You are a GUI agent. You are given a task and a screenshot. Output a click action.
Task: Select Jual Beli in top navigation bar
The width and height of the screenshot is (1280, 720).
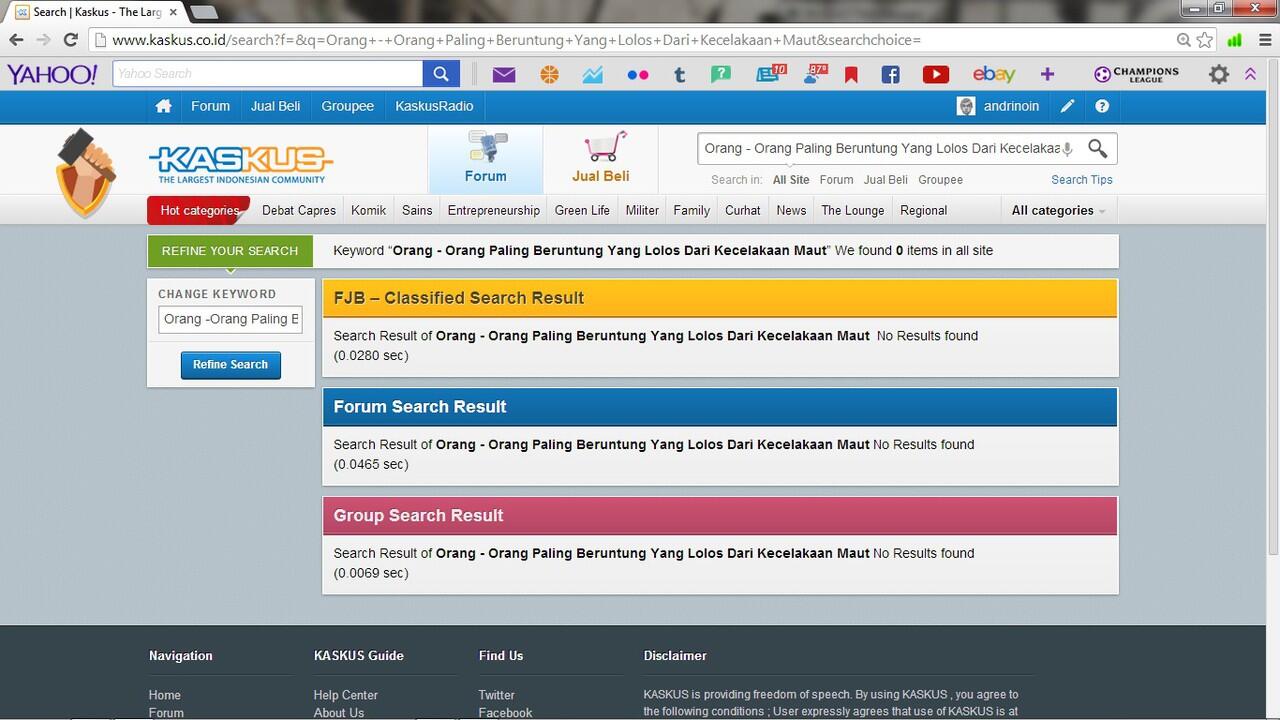coord(276,106)
